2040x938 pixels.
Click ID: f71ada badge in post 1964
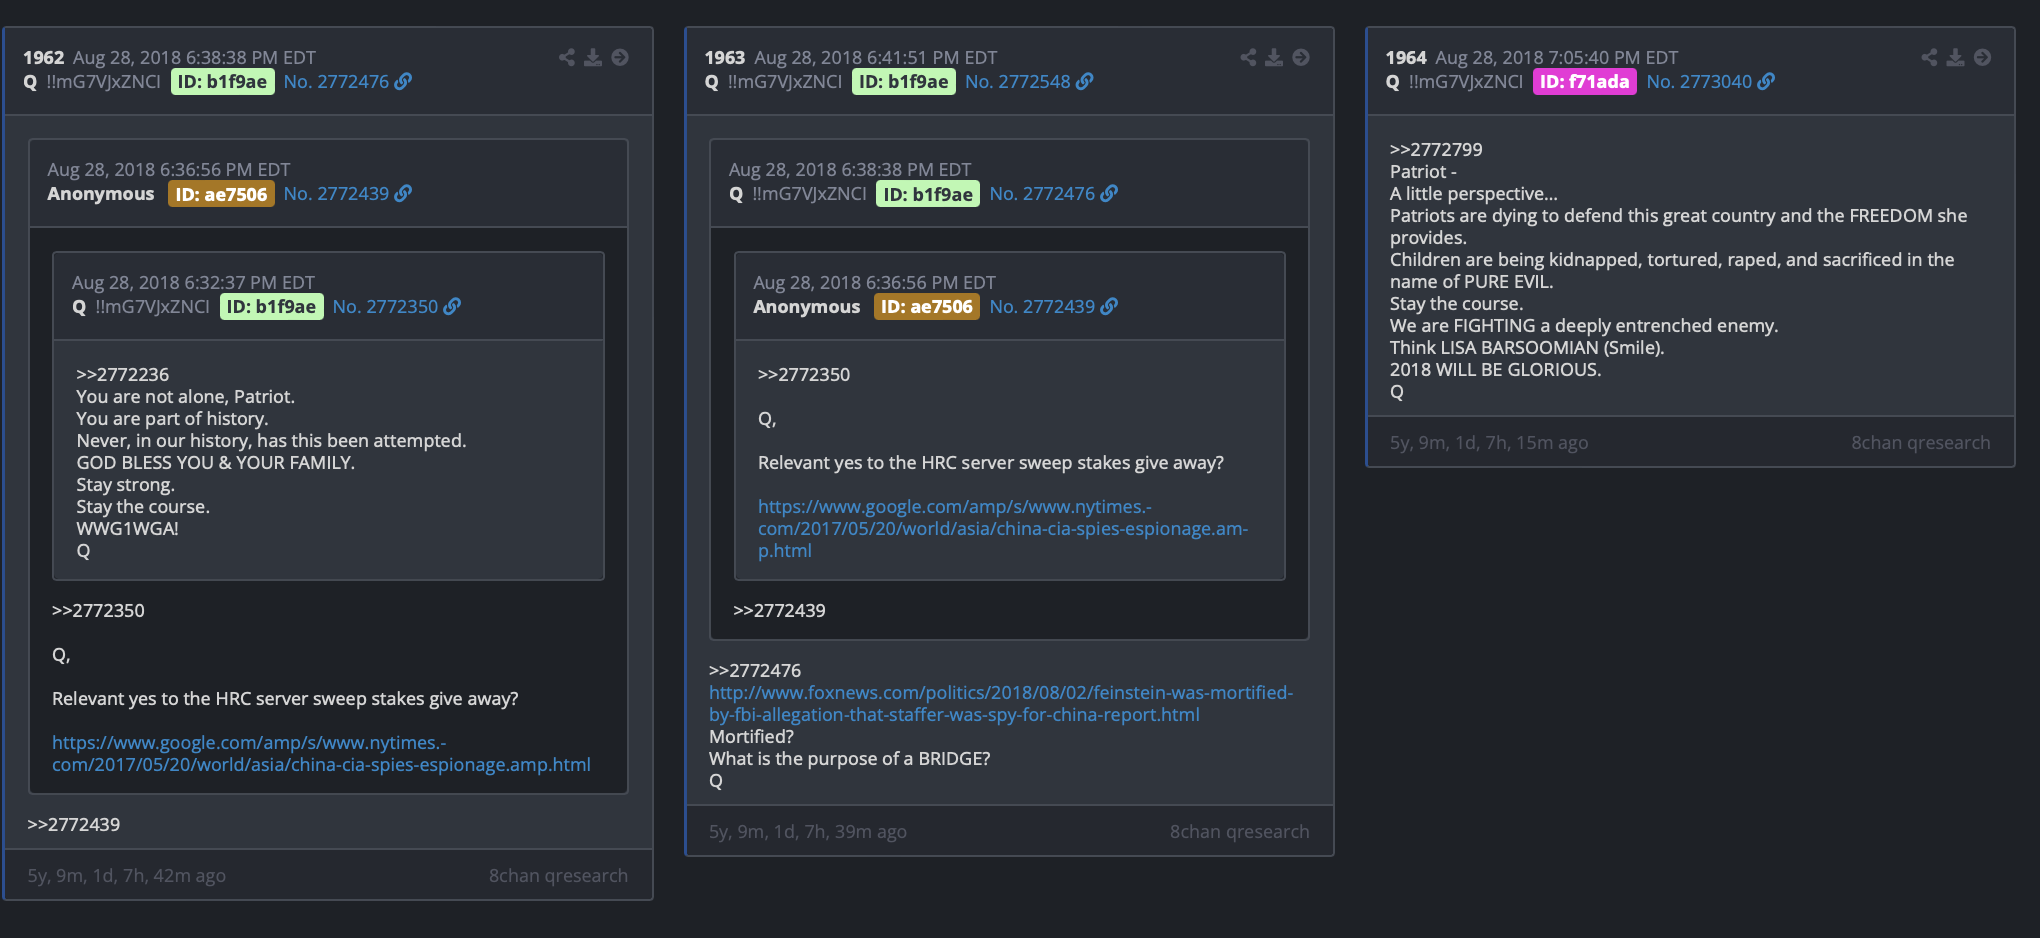[x=1584, y=81]
